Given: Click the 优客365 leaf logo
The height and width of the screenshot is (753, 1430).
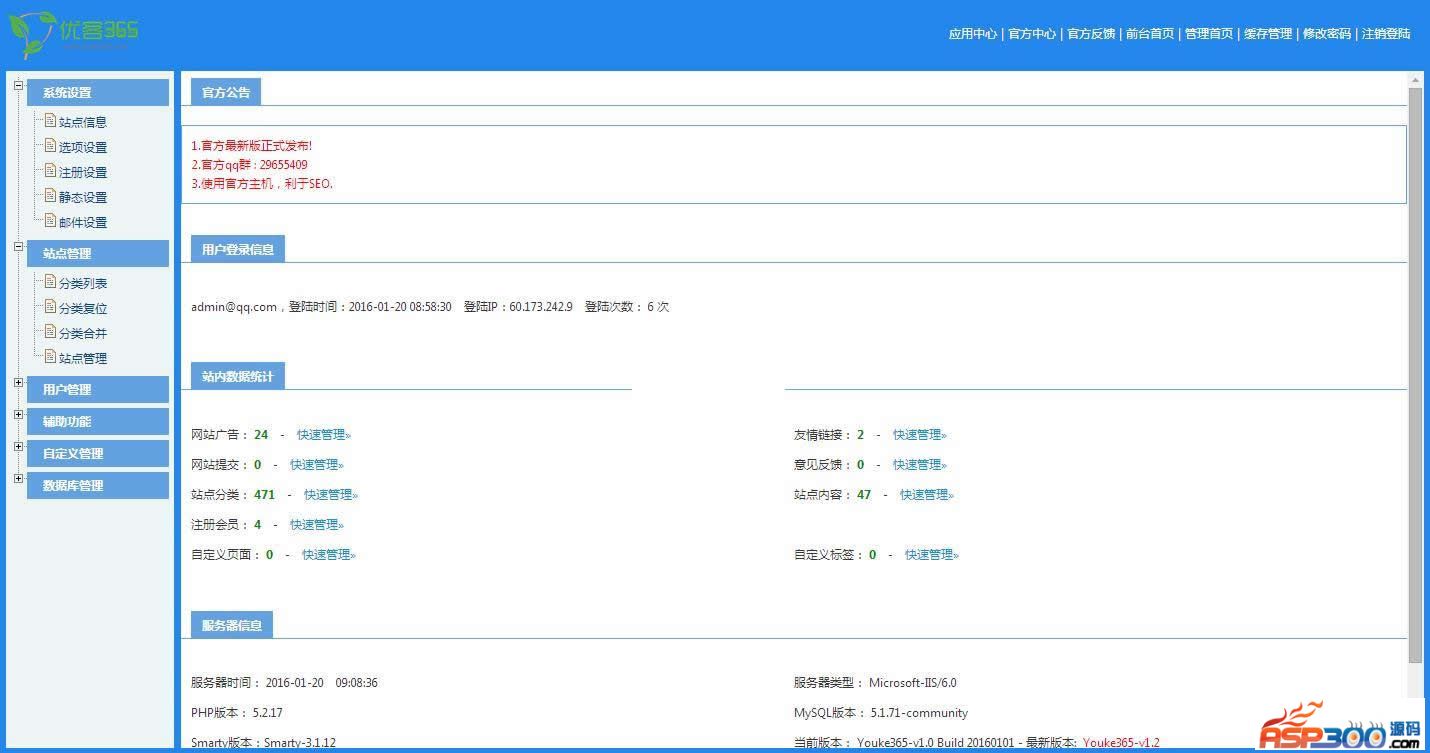Looking at the screenshot, I should click(72, 33).
